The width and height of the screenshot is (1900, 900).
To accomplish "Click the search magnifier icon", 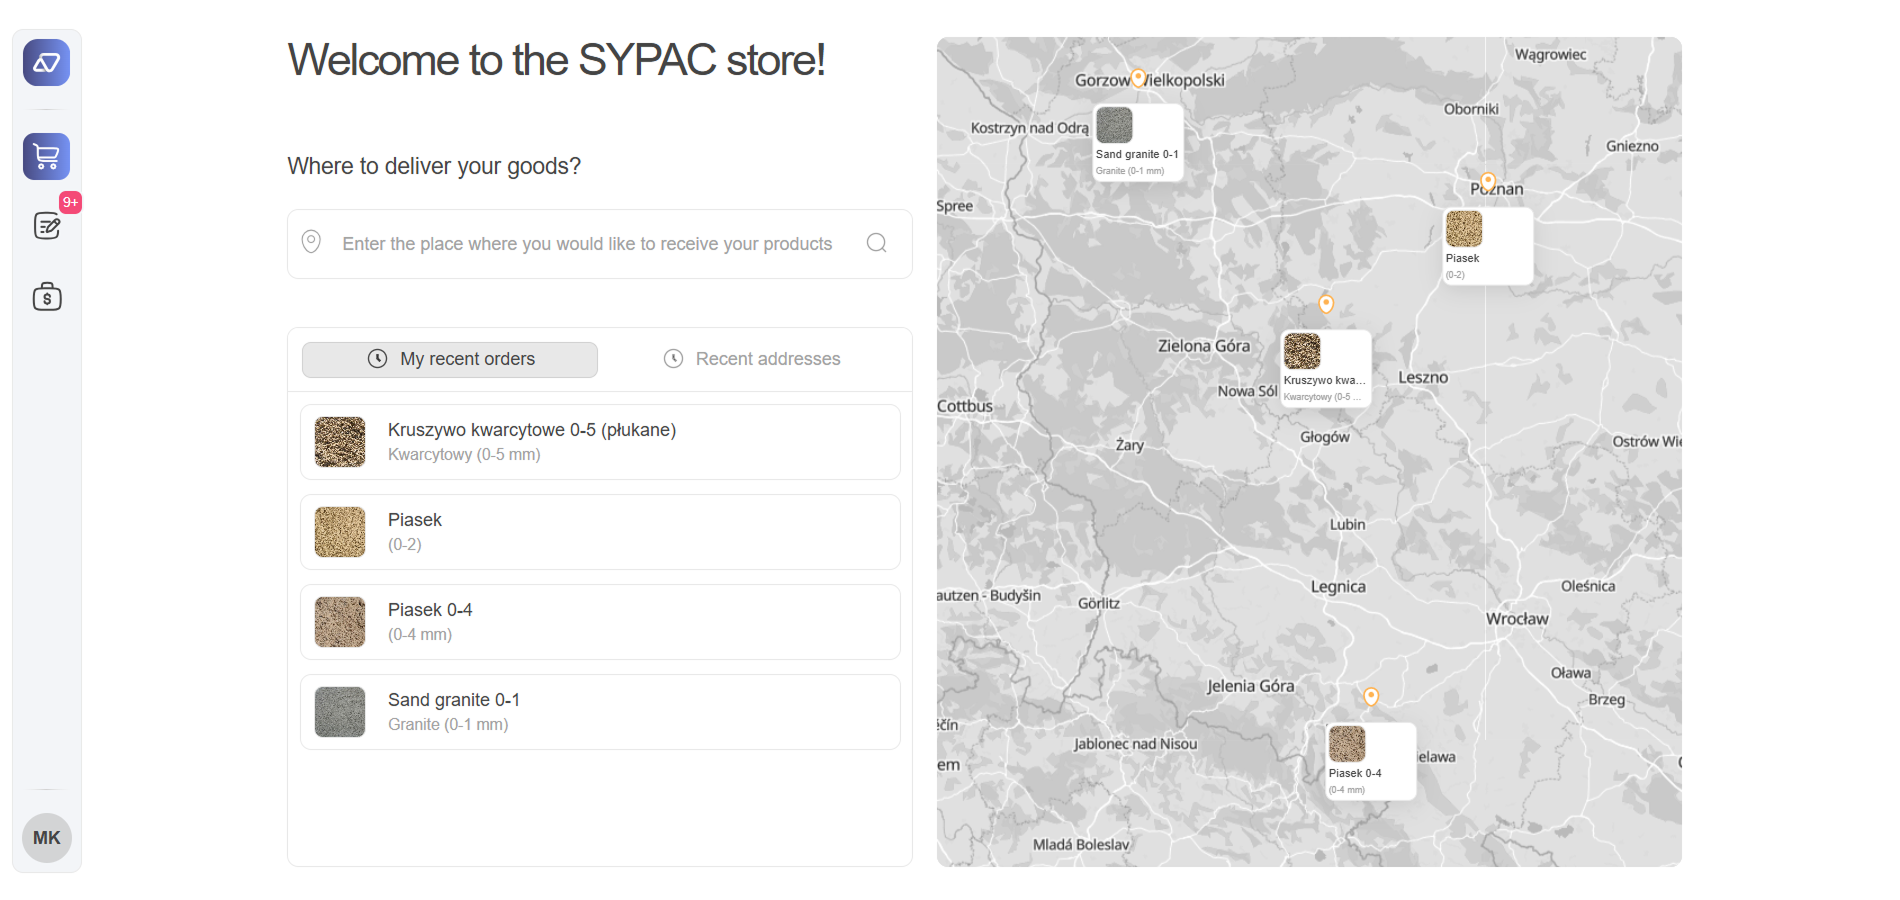I will tap(876, 243).
